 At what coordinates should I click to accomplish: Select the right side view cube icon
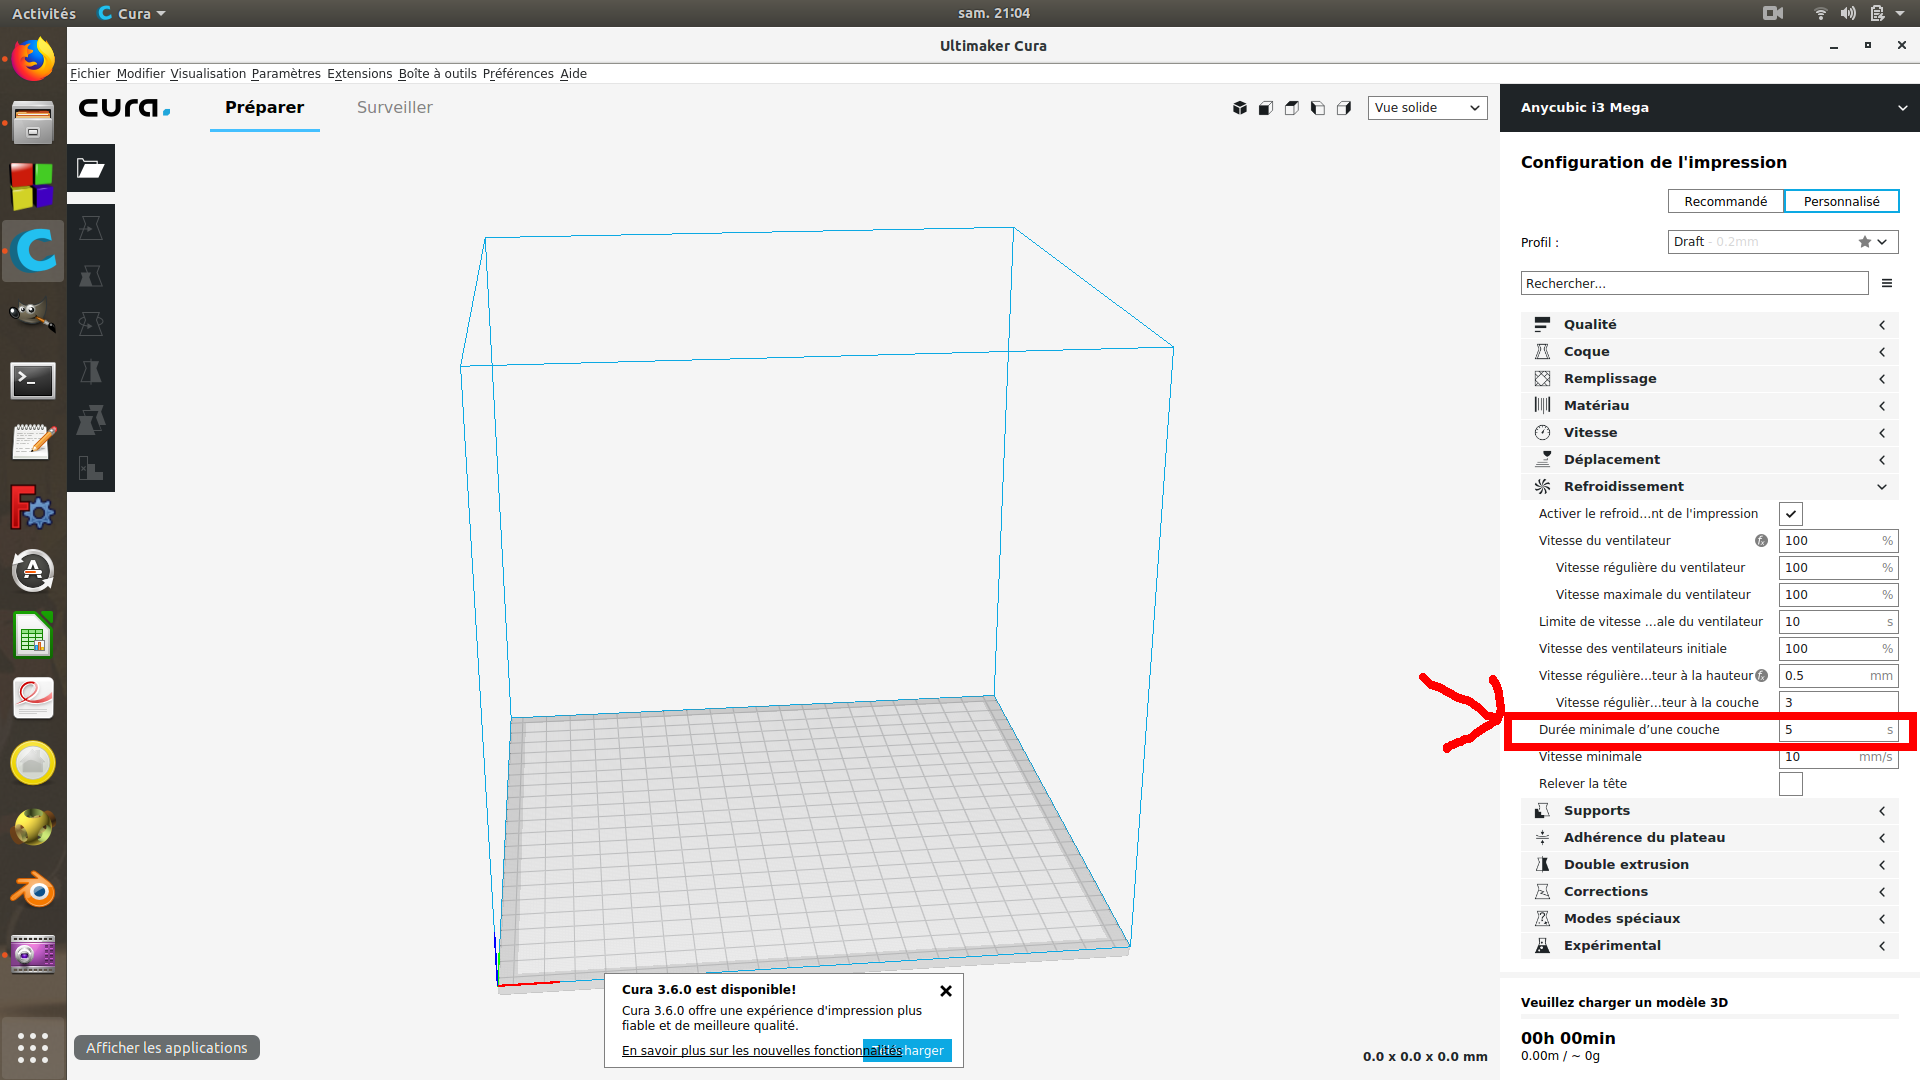coord(1344,108)
